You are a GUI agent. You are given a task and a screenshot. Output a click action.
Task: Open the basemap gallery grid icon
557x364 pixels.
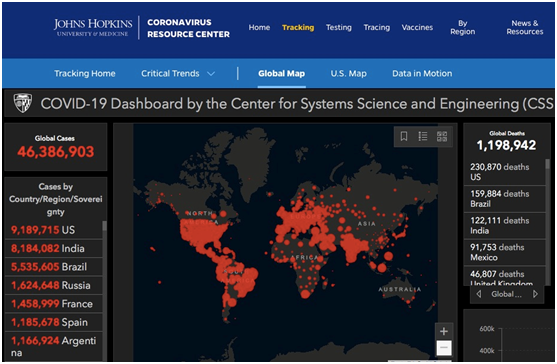[x=442, y=136]
